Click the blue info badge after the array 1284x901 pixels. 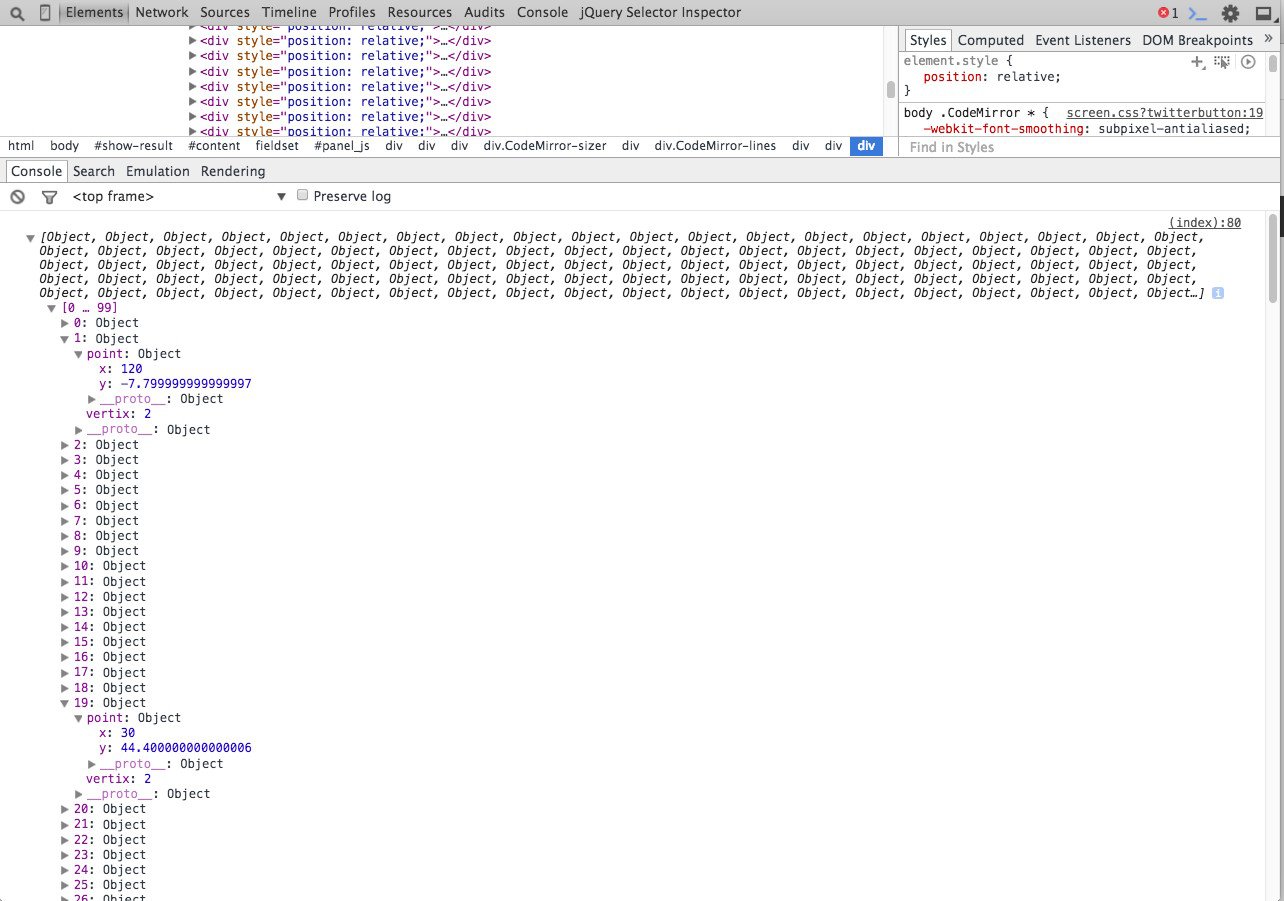pos(1217,293)
